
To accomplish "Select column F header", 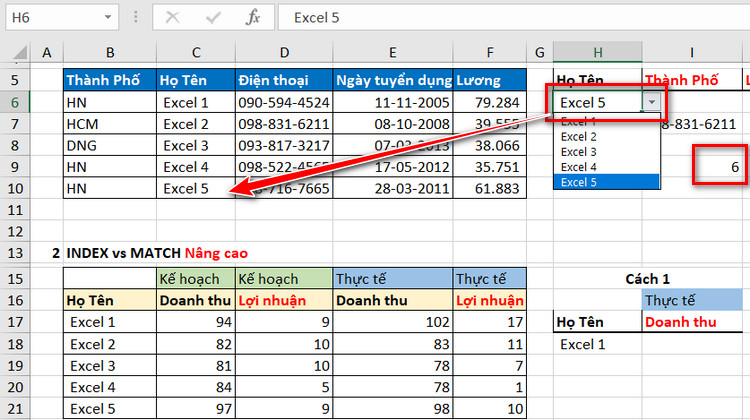I will (x=490, y=52).
